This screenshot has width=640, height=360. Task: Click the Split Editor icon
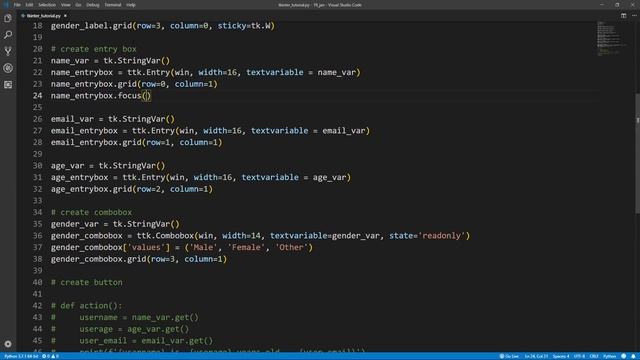point(623,16)
